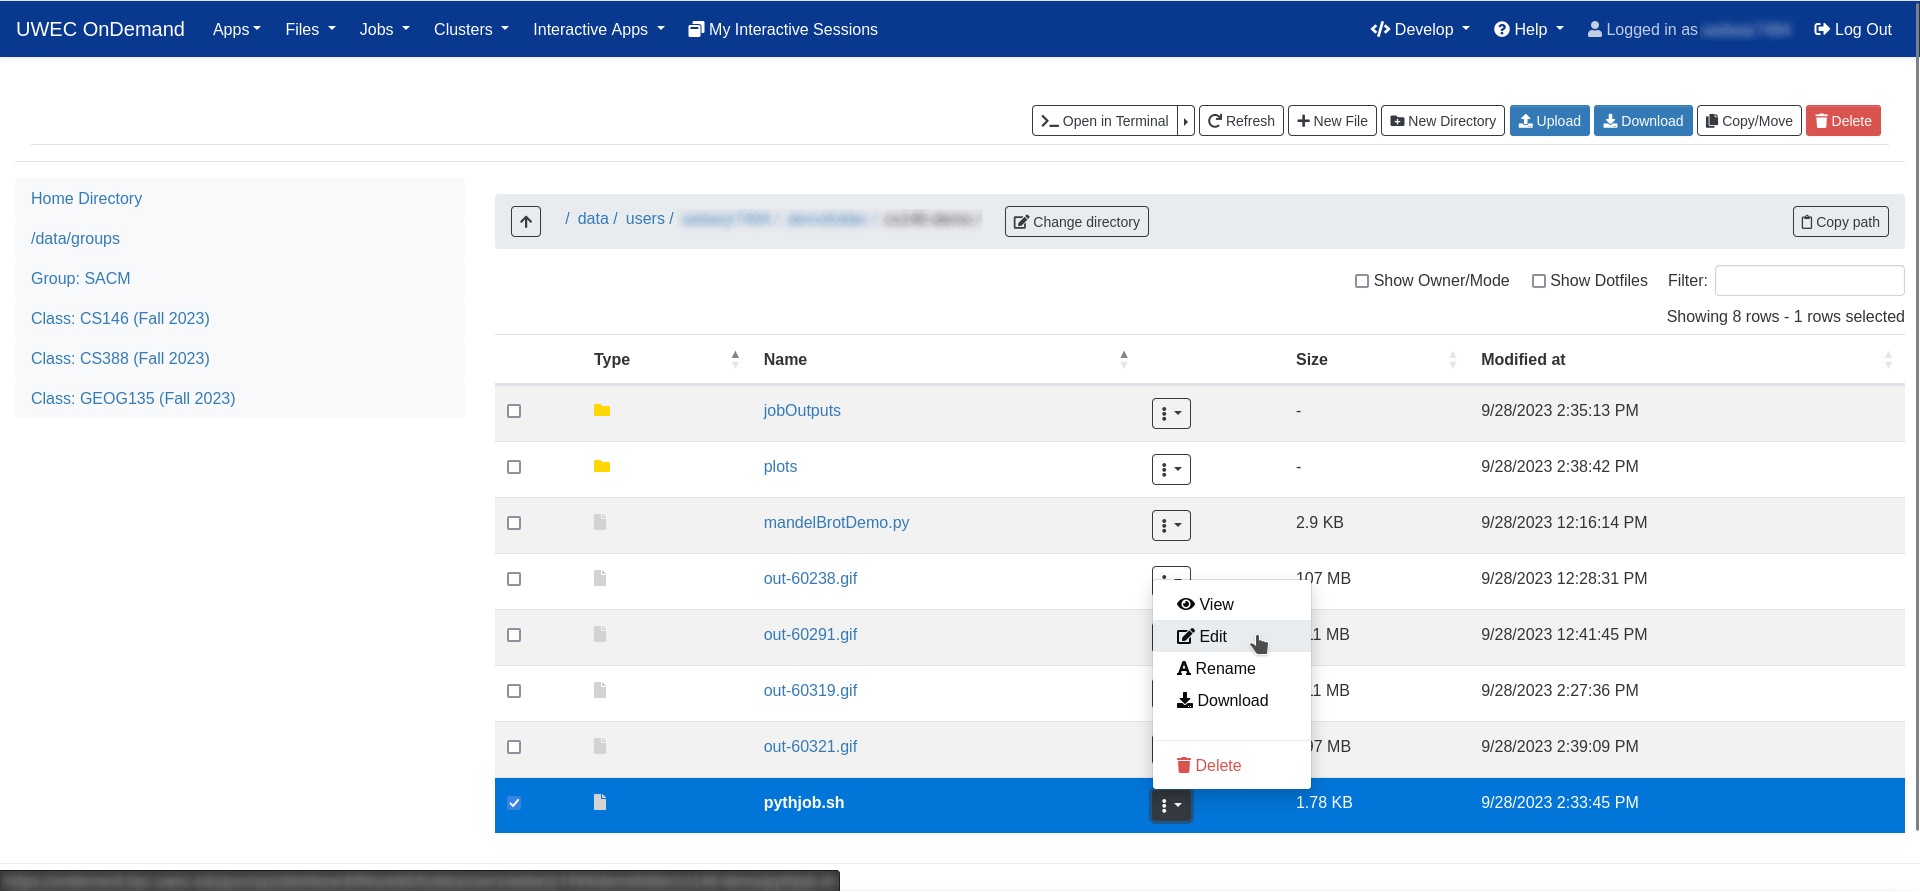Click the Copy path button
This screenshot has height=892, width=1920.
pos(1840,222)
